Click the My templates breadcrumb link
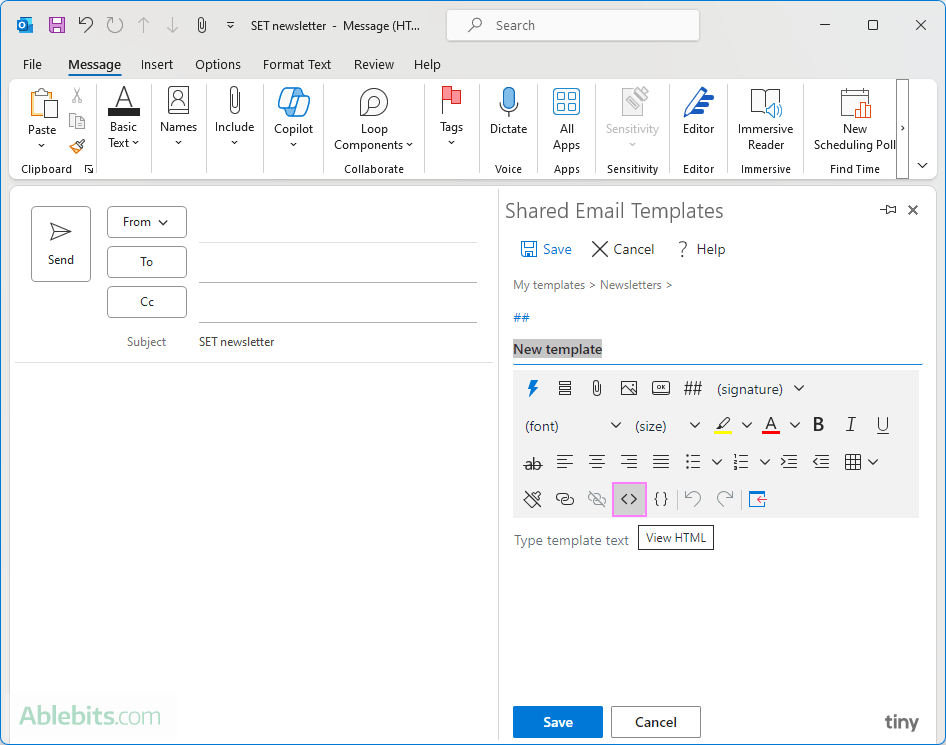The width and height of the screenshot is (946, 745). click(x=549, y=284)
